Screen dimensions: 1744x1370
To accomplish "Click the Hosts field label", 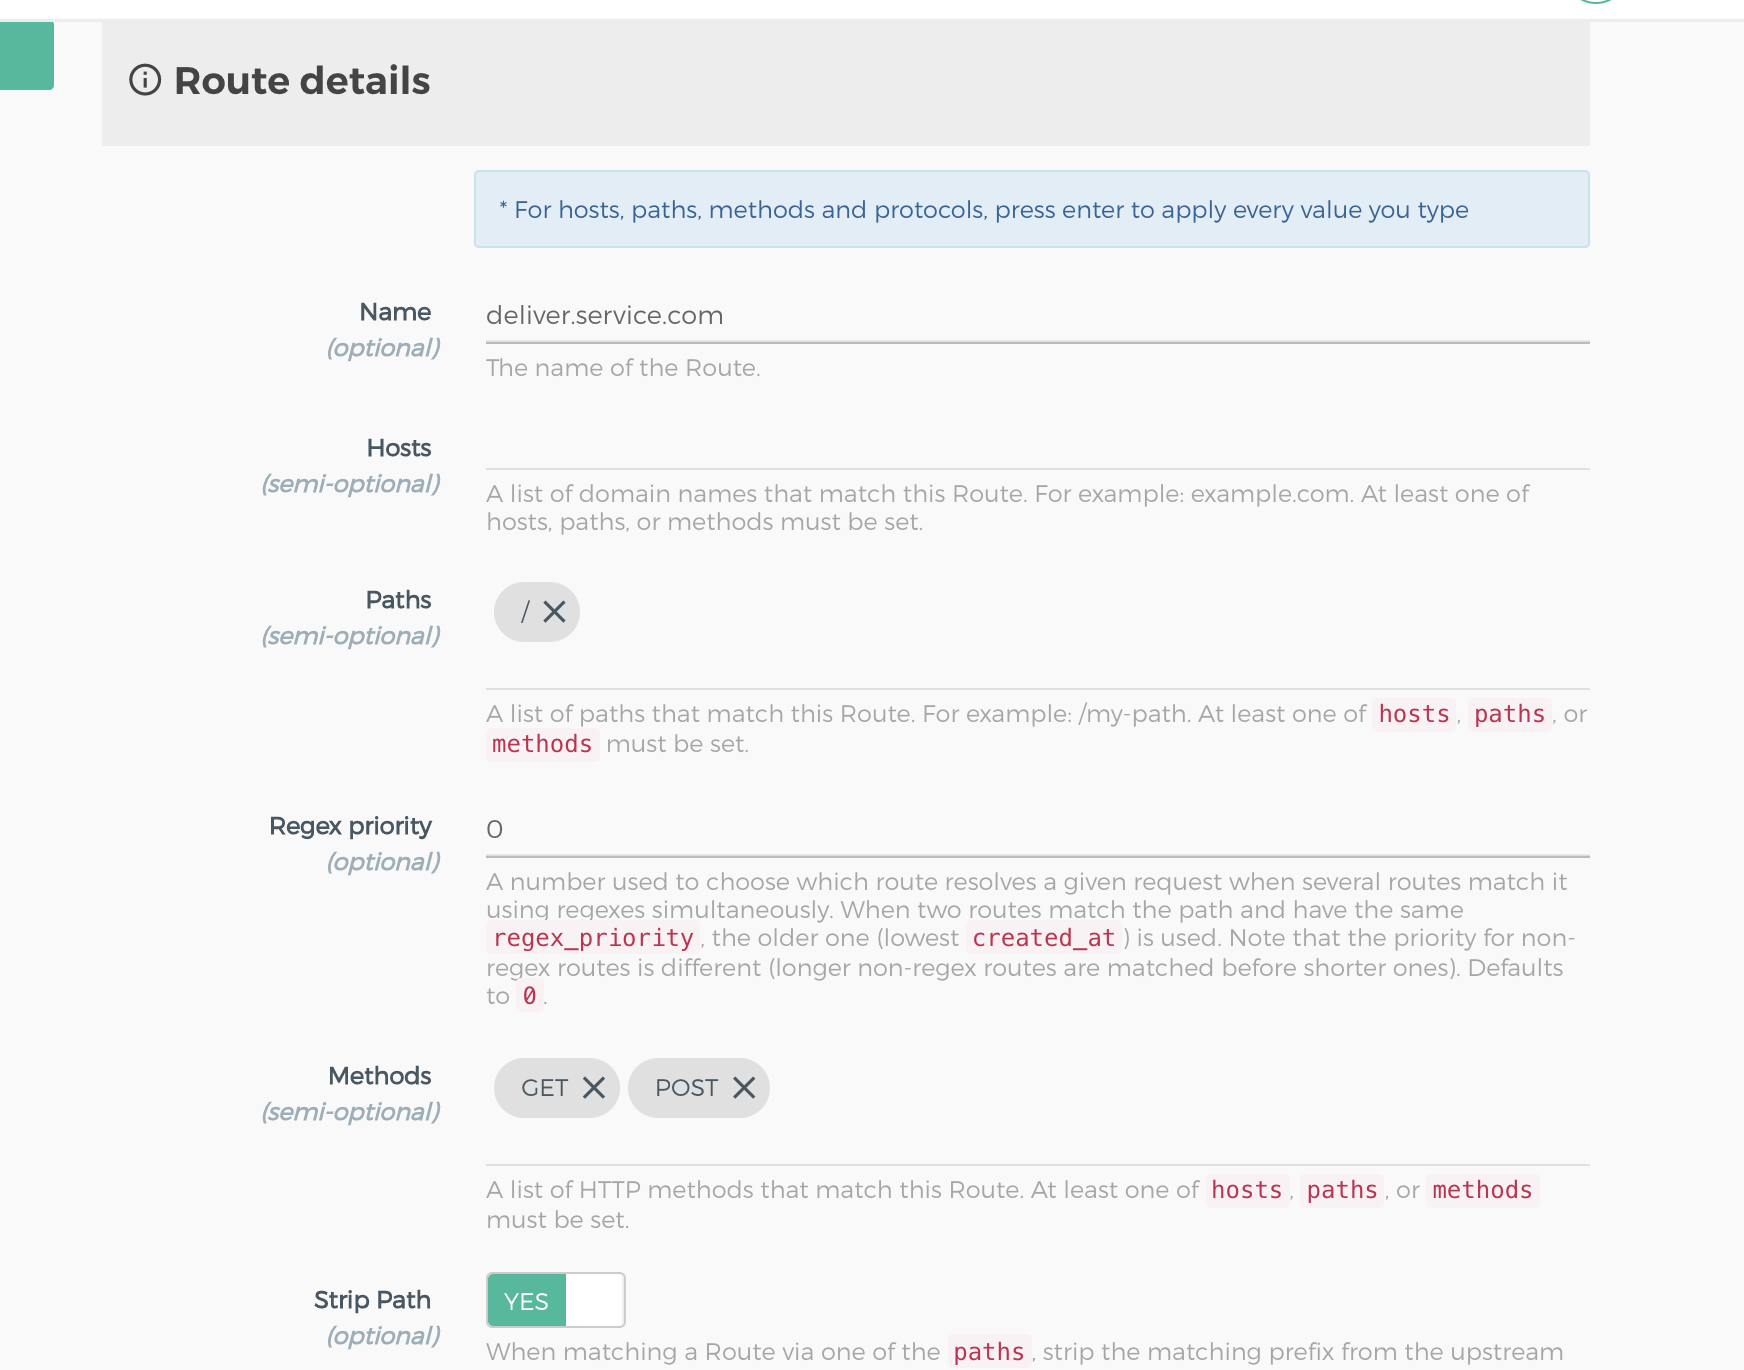I will 399,448.
